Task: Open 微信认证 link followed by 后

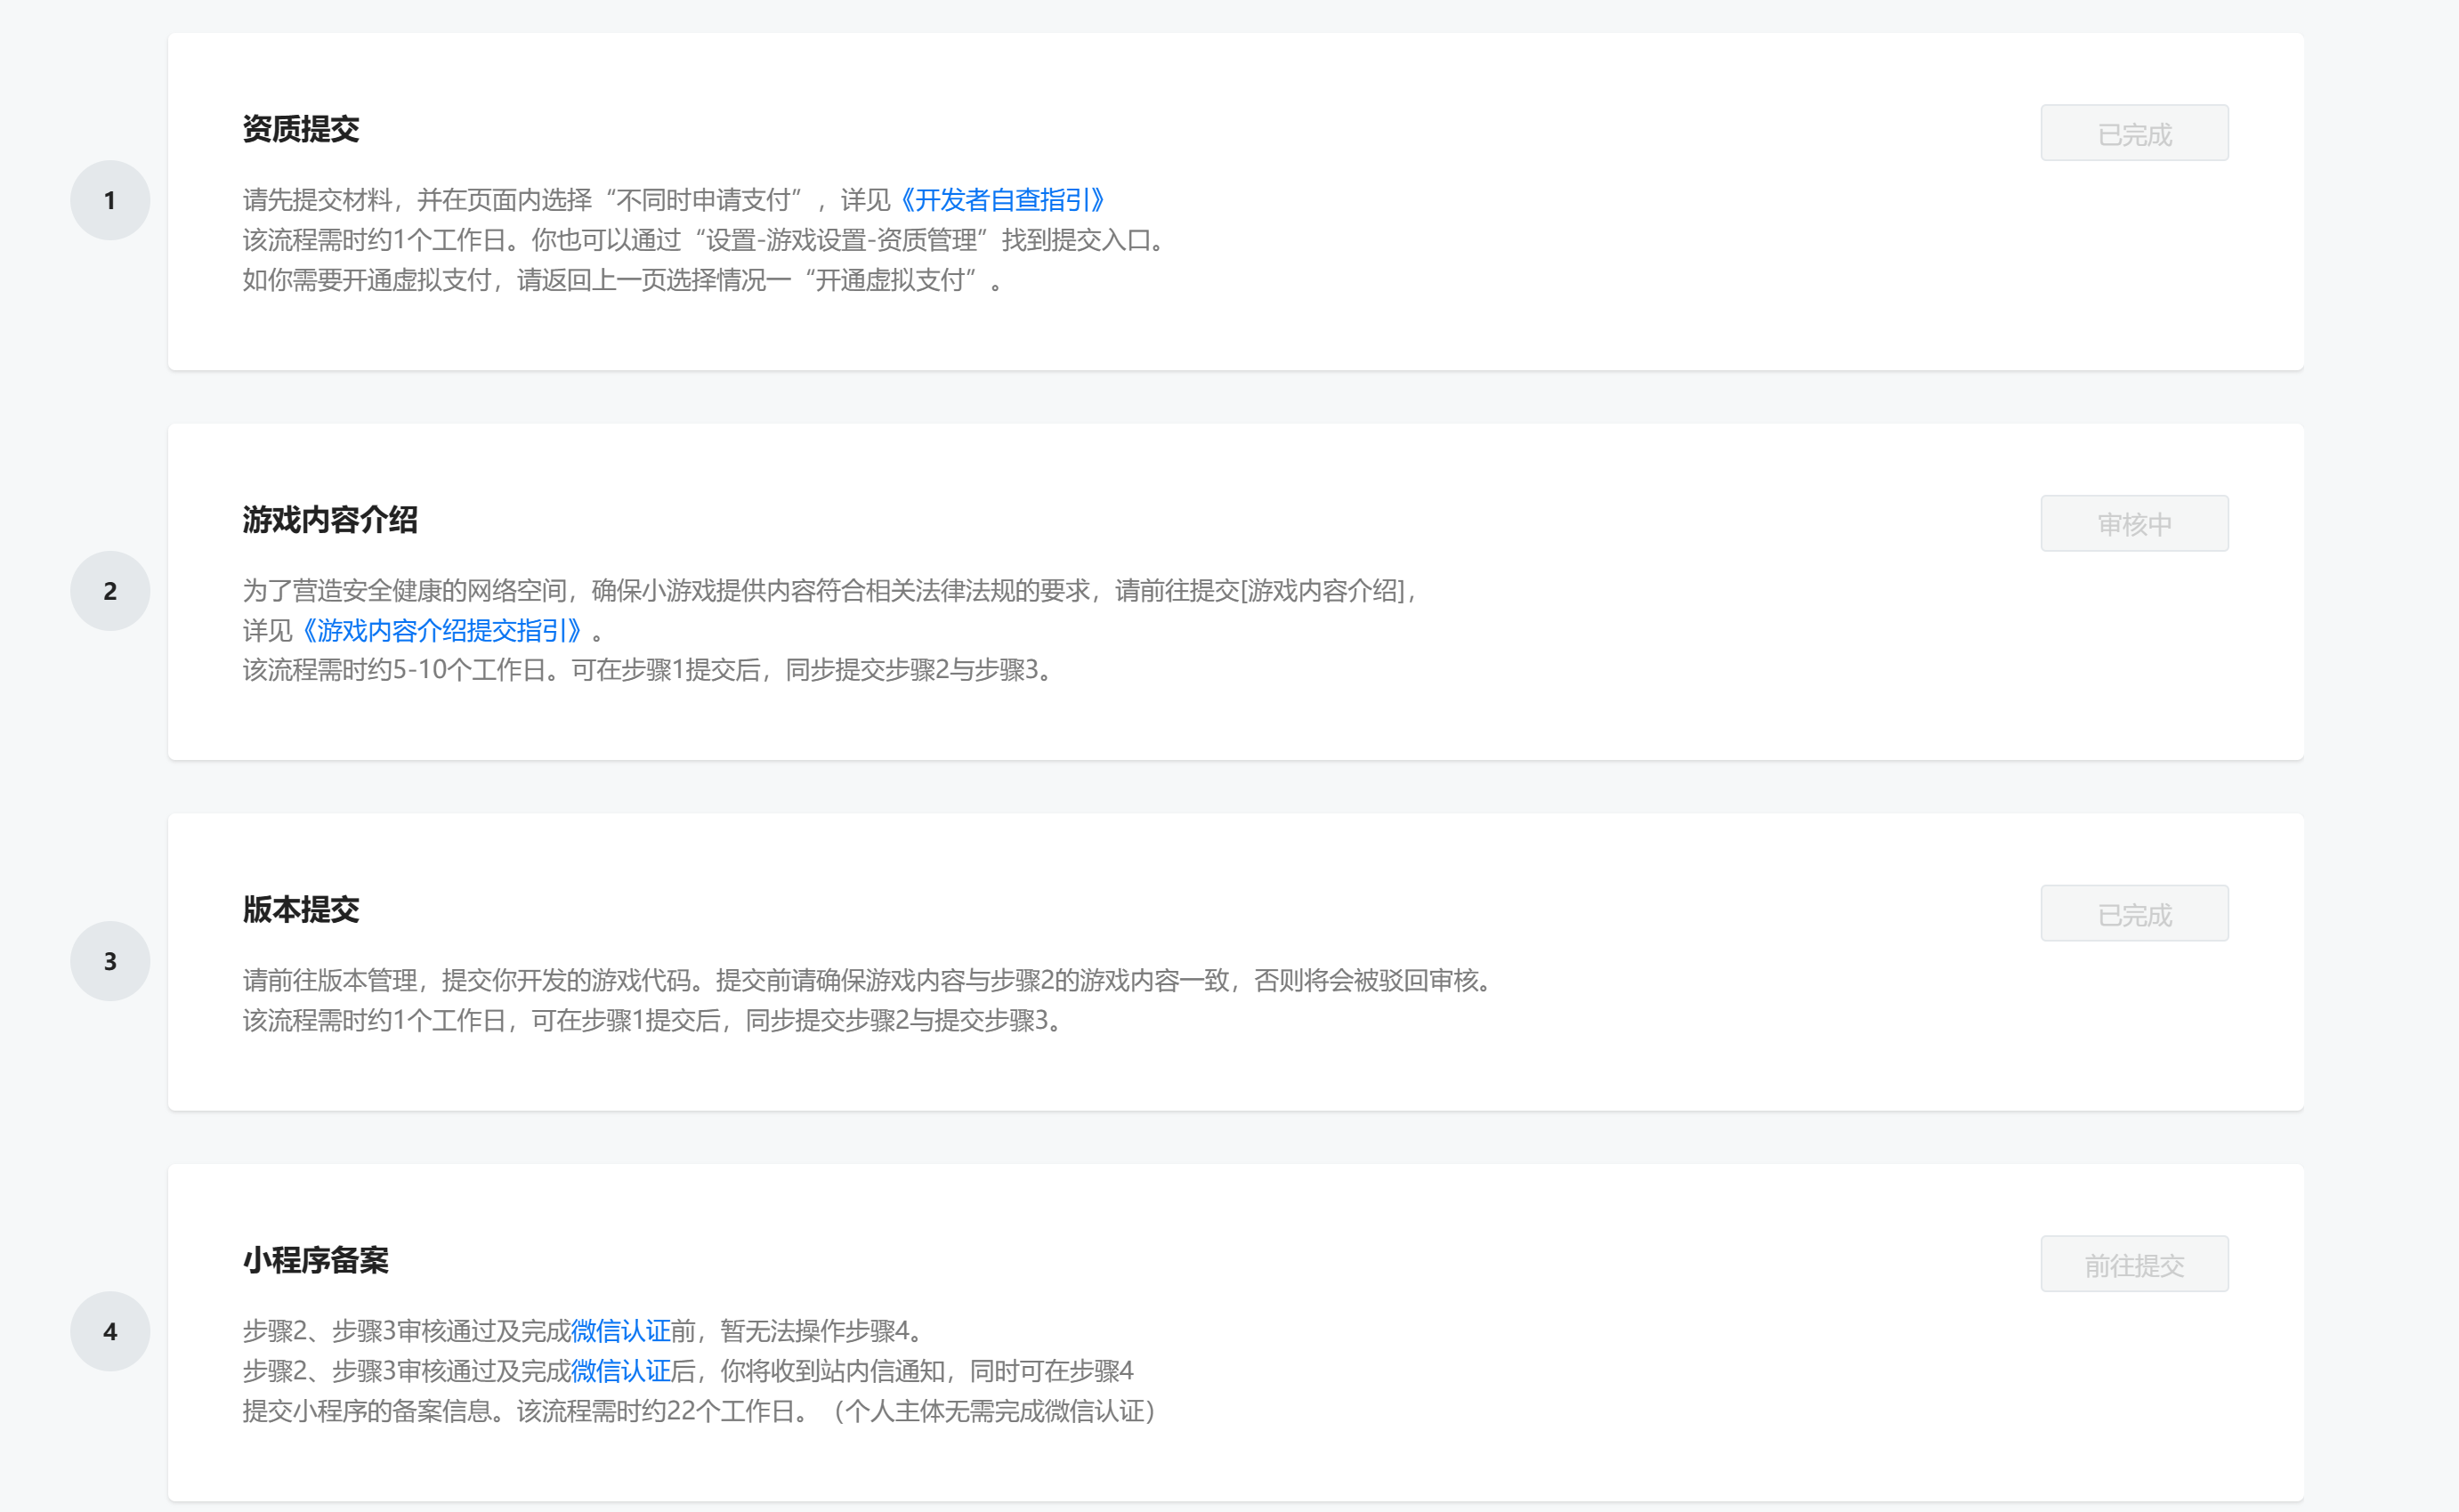Action: click(620, 1371)
